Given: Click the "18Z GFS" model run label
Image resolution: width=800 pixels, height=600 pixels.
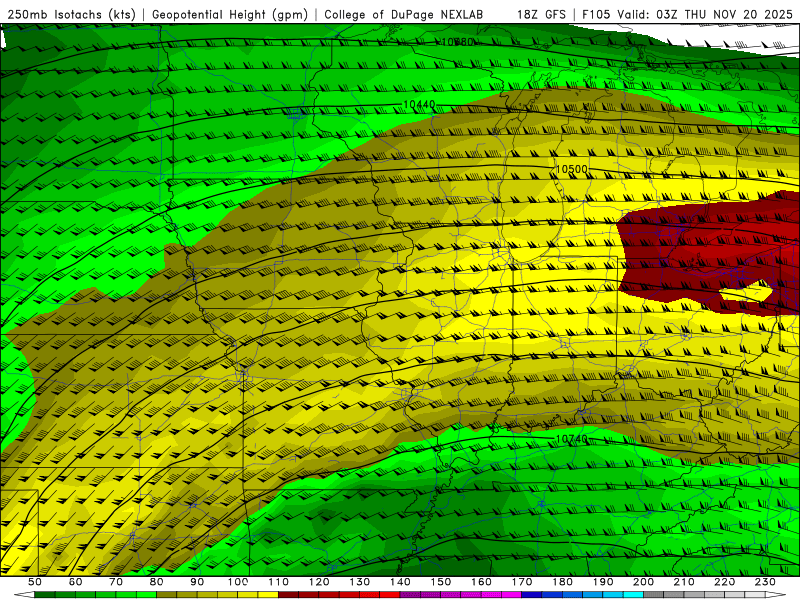Looking at the screenshot, I should [541, 14].
